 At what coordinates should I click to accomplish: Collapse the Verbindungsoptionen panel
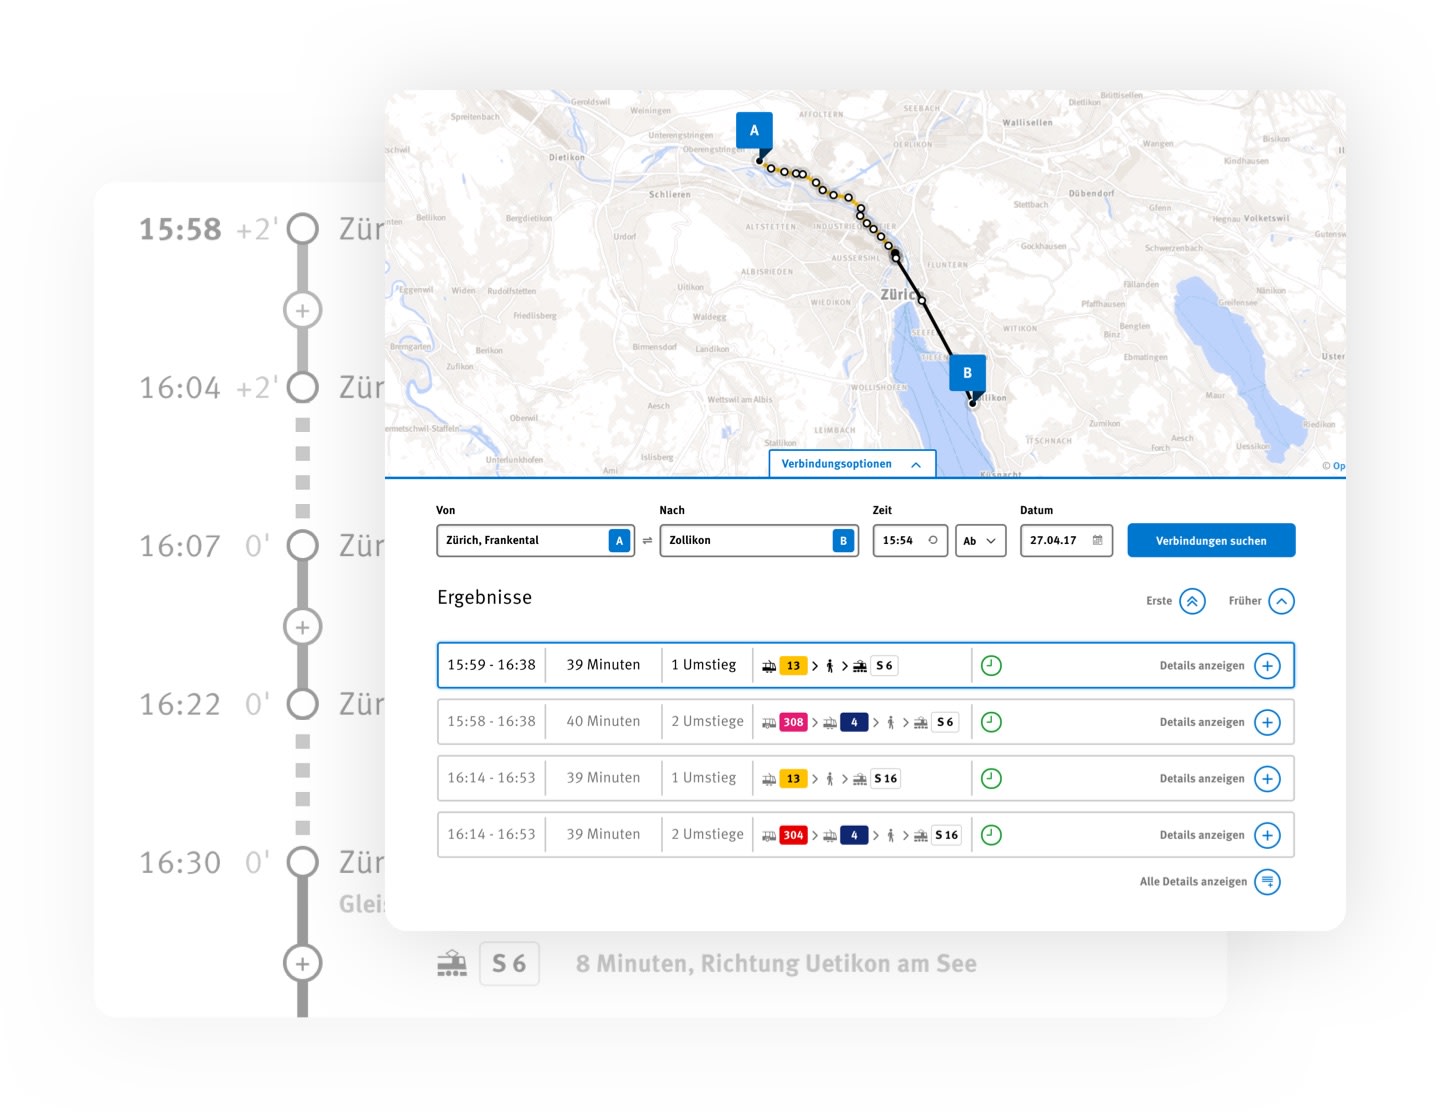click(915, 463)
